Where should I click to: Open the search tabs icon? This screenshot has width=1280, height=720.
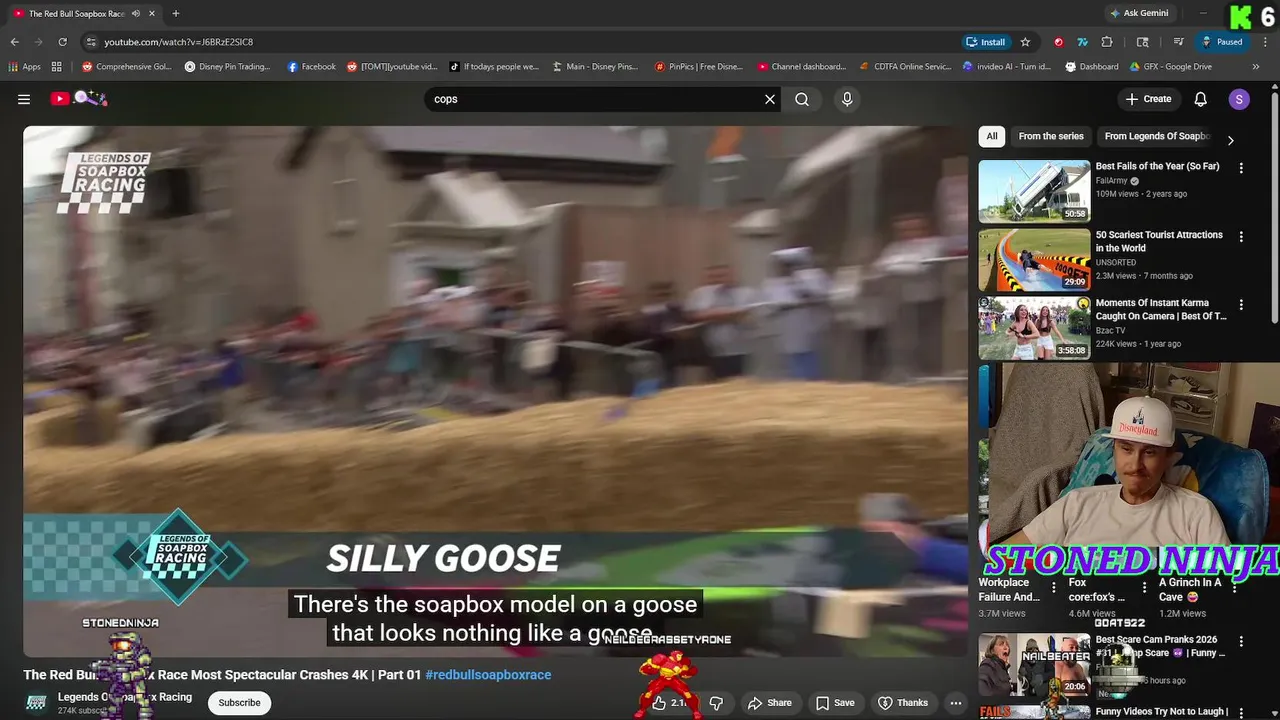click(x=1143, y=42)
